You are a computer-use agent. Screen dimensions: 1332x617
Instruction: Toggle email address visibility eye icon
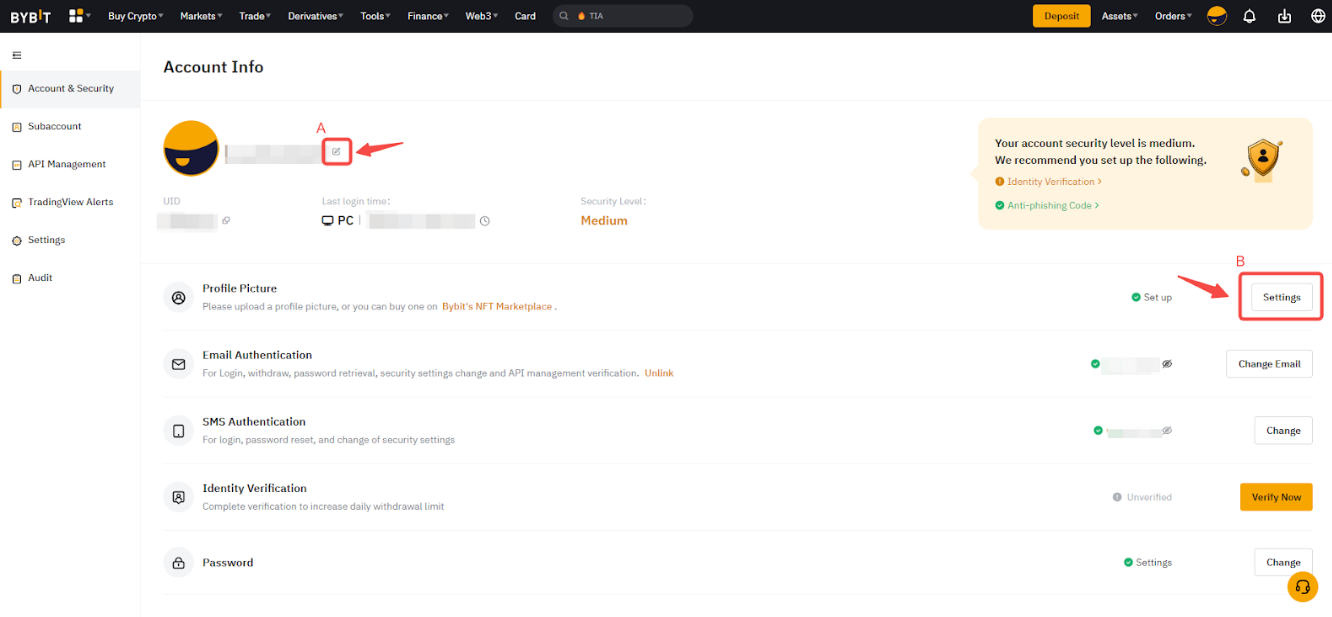pos(1167,364)
